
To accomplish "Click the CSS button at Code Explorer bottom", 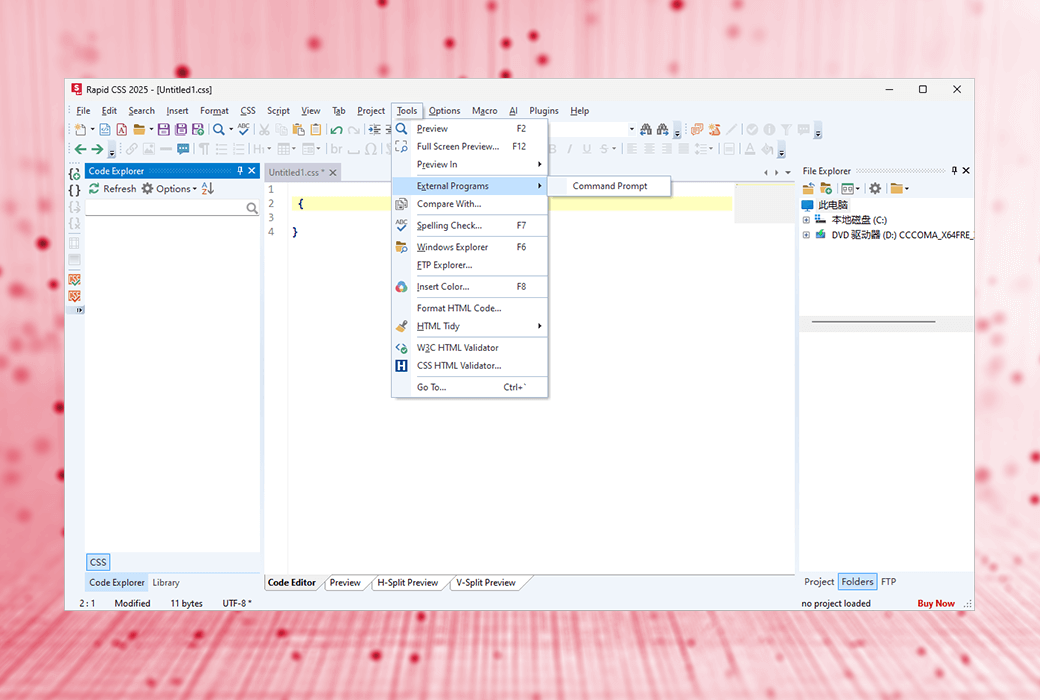I will [x=98, y=562].
